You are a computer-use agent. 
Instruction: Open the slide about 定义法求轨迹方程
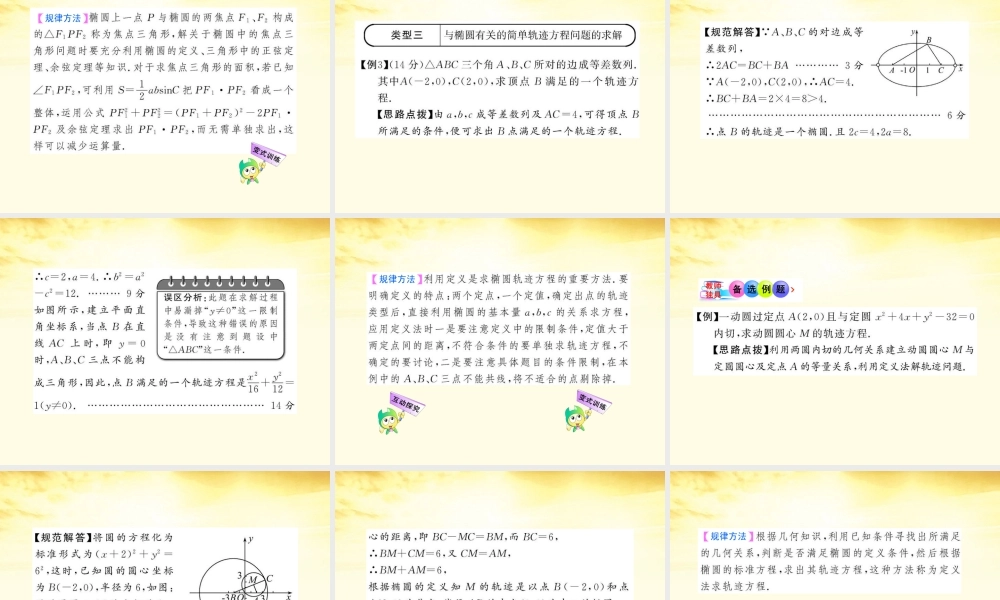coord(835,536)
